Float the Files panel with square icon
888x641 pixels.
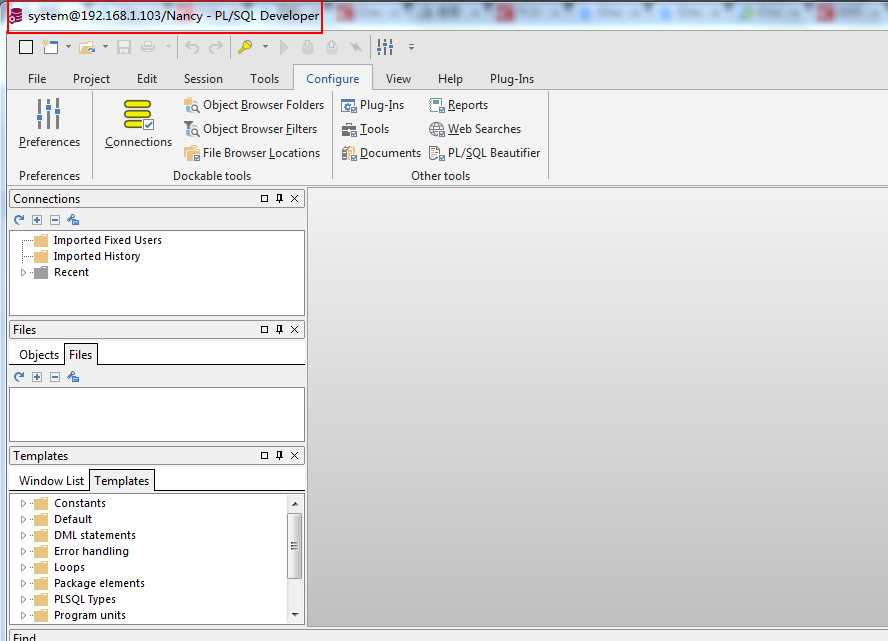[264, 329]
